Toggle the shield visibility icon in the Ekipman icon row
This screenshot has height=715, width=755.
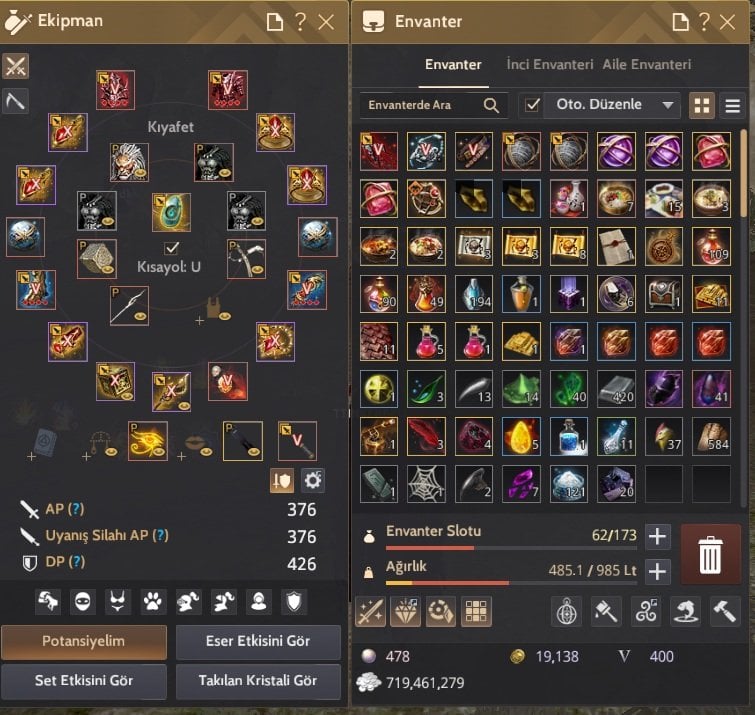[294, 601]
